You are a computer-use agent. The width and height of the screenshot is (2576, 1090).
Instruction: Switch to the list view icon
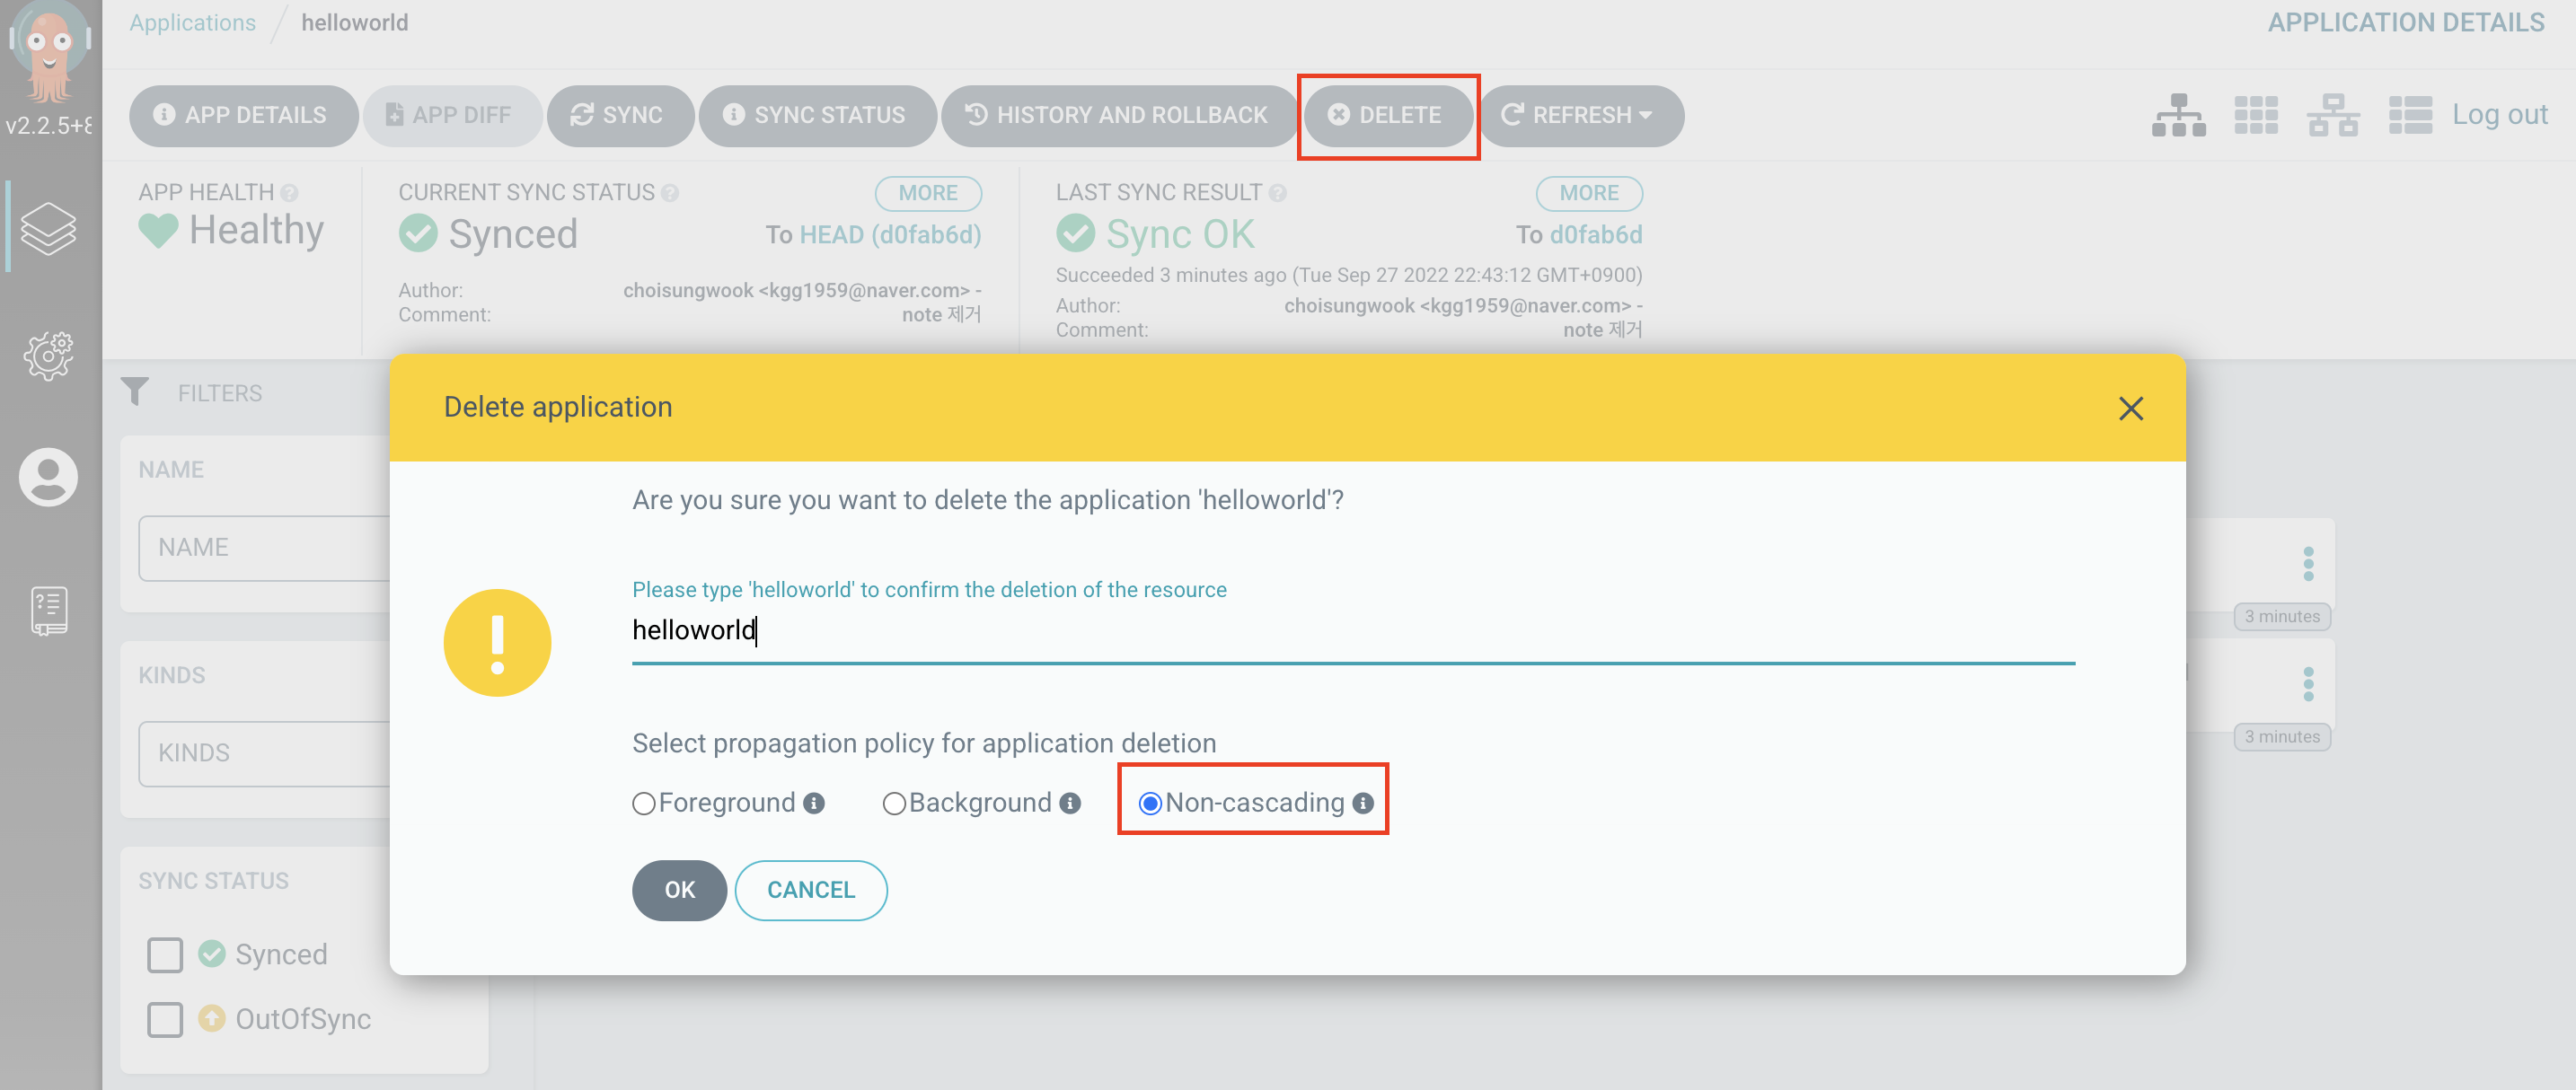click(x=2409, y=115)
